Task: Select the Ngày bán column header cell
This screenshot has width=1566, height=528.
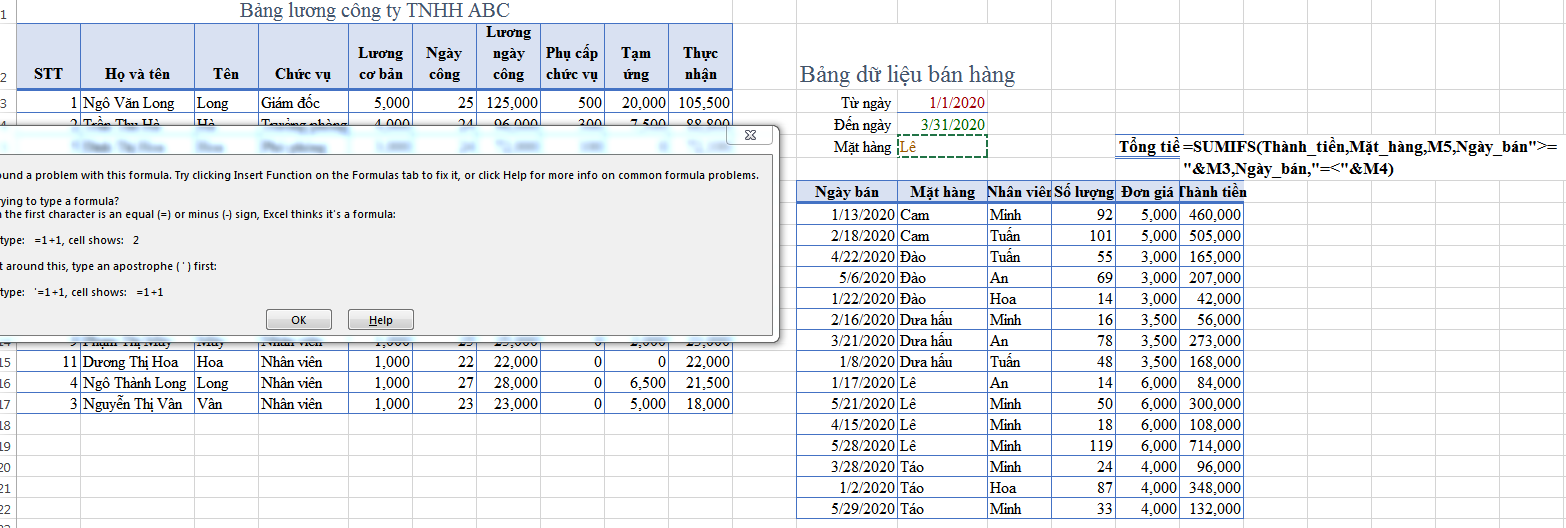Action: click(x=846, y=192)
